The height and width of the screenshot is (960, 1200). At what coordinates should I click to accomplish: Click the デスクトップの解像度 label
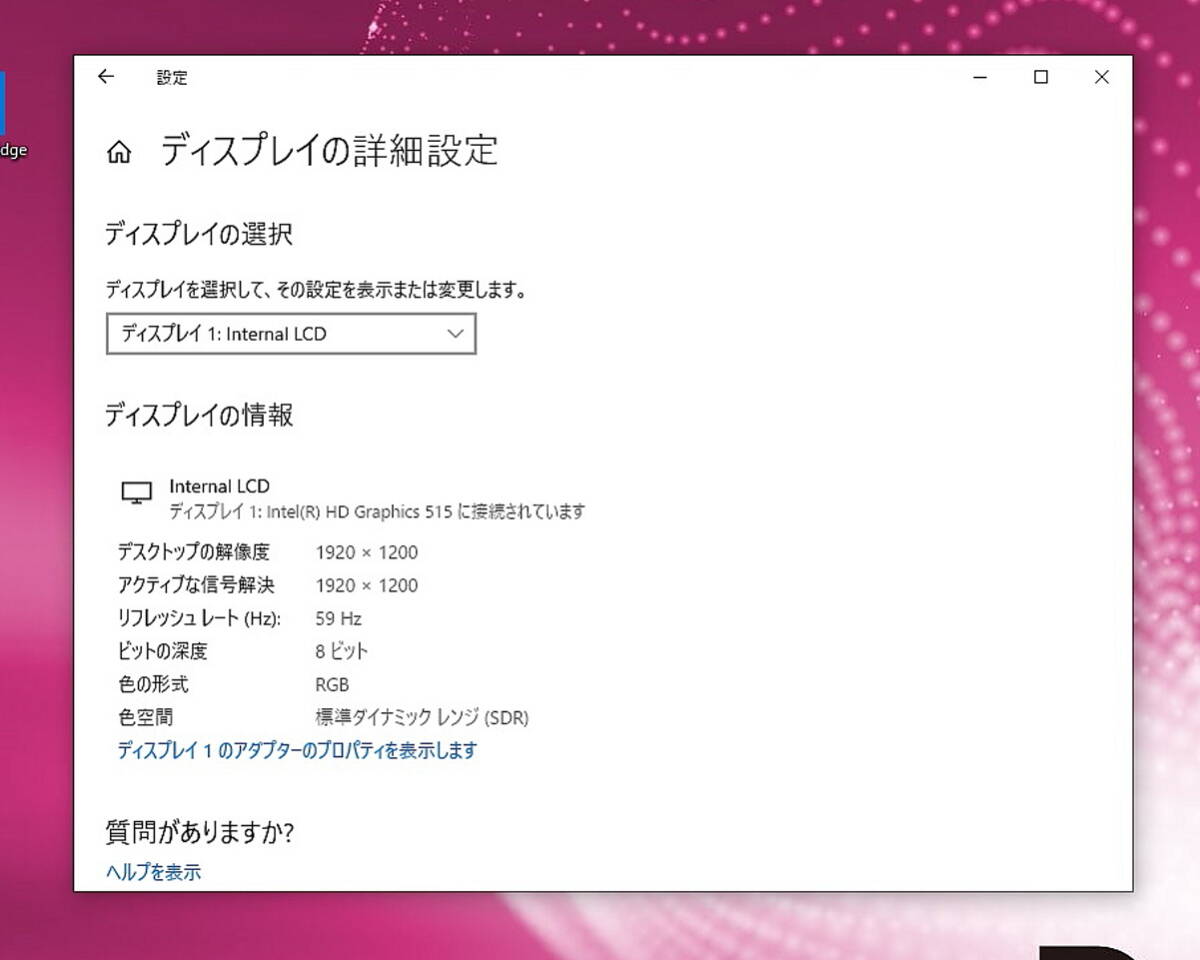click(x=194, y=552)
